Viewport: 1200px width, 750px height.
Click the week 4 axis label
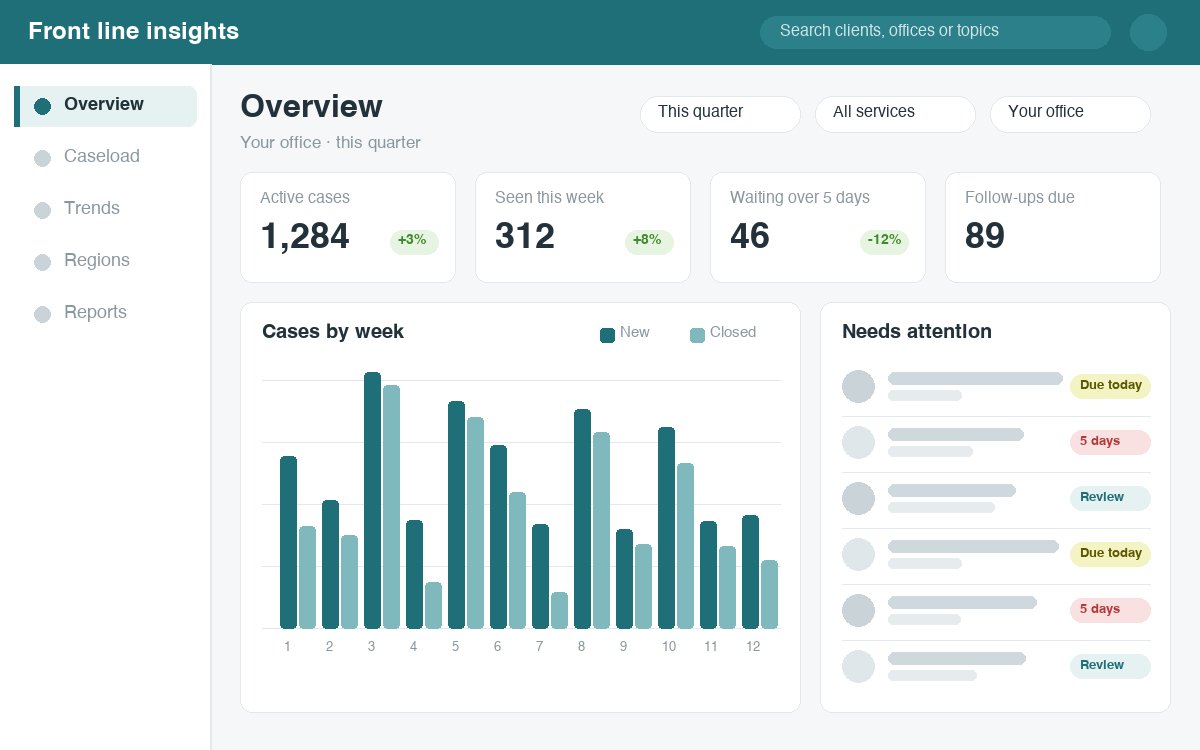click(x=413, y=647)
